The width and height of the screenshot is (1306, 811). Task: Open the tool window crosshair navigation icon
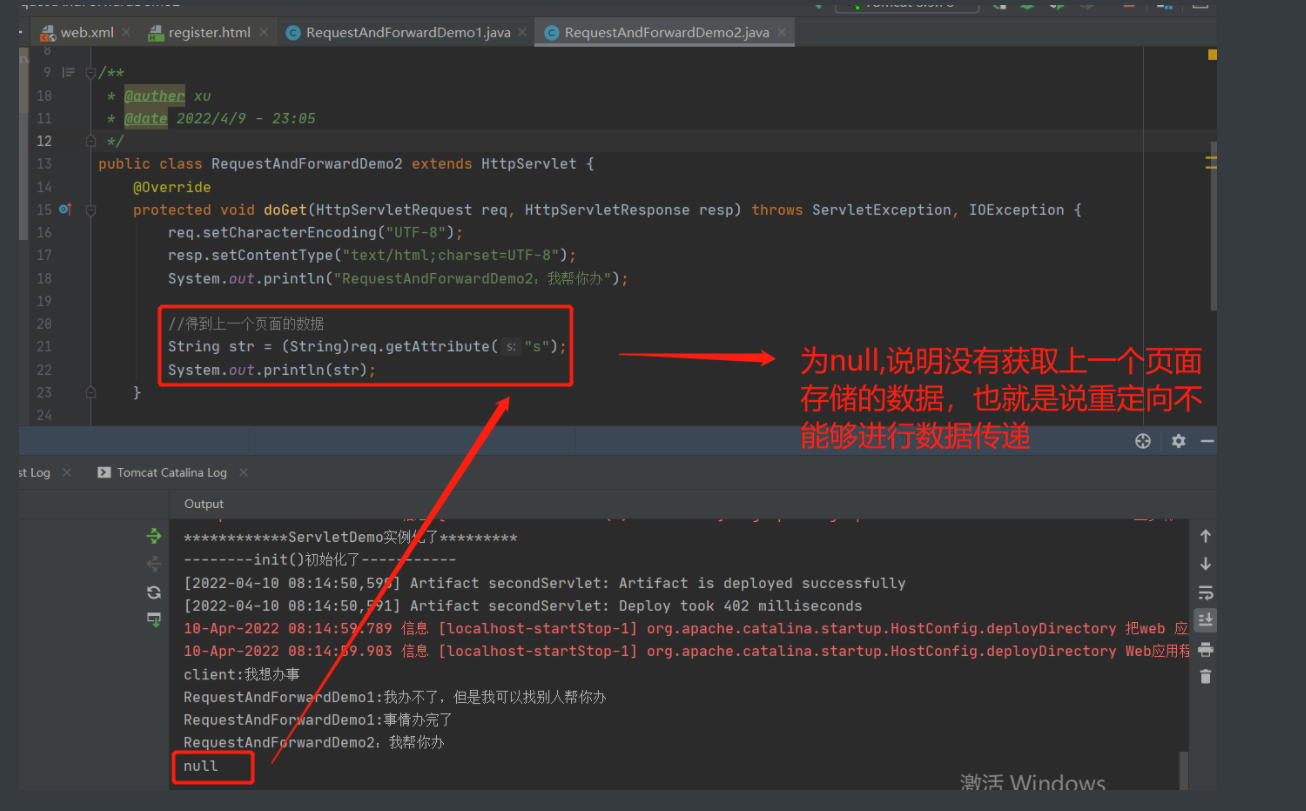(x=1143, y=441)
